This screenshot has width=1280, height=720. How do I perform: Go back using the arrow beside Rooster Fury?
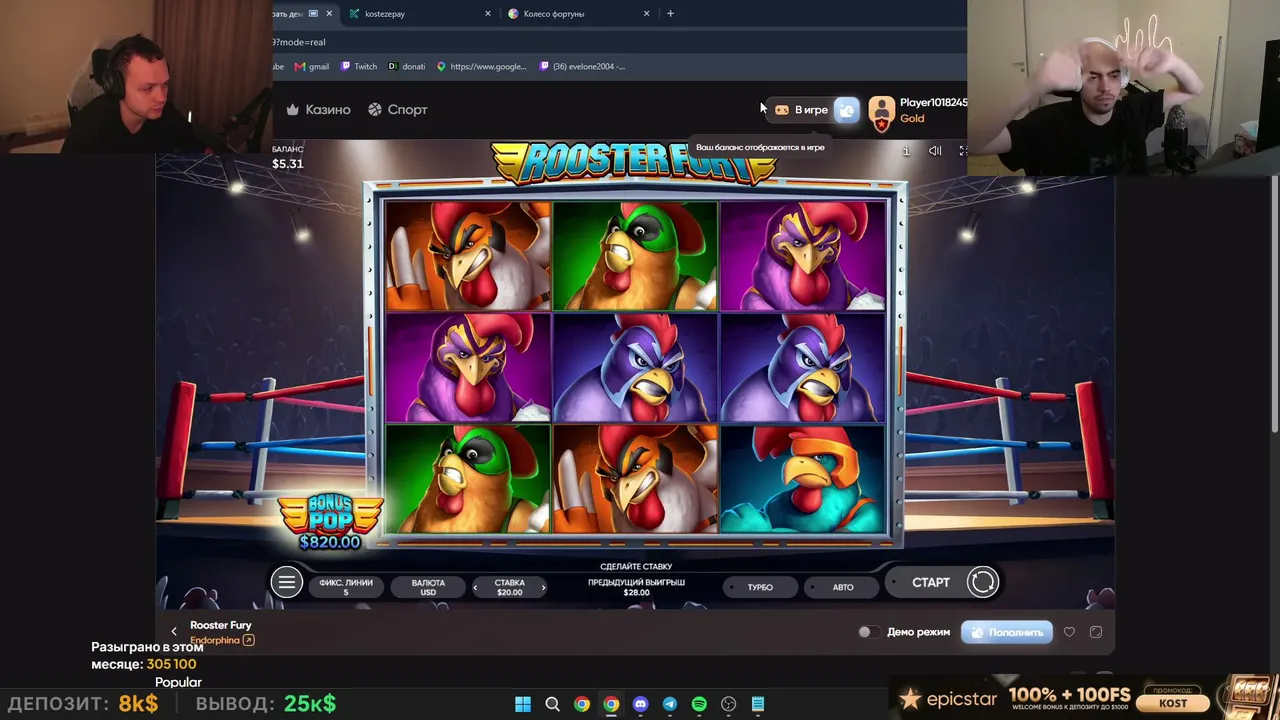174,631
